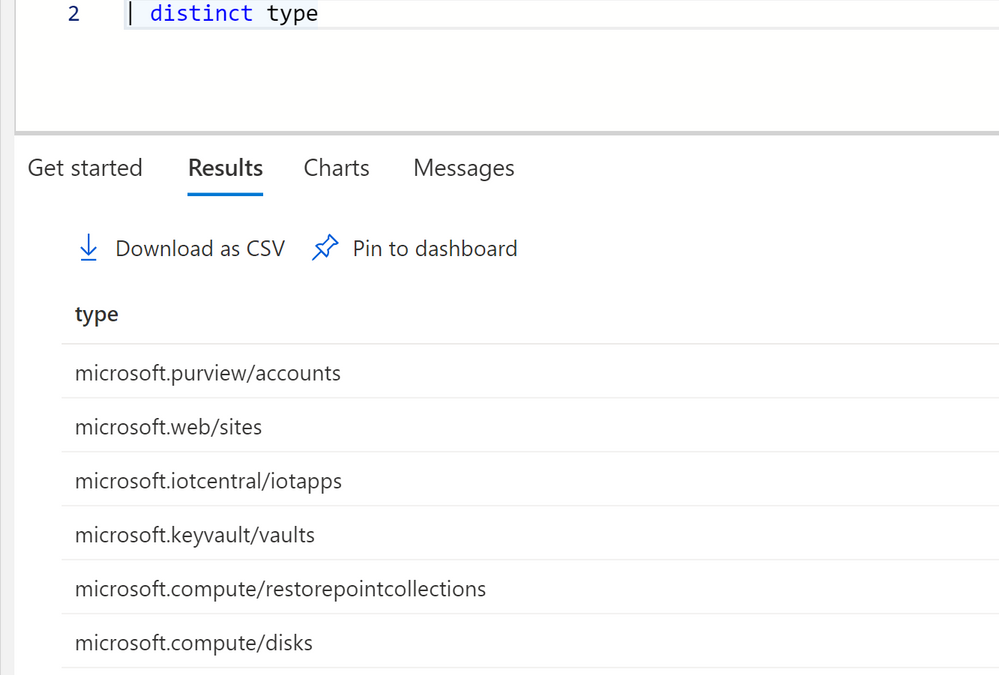The height and width of the screenshot is (675, 999).
Task: Download results as CSV
Action: coord(182,248)
